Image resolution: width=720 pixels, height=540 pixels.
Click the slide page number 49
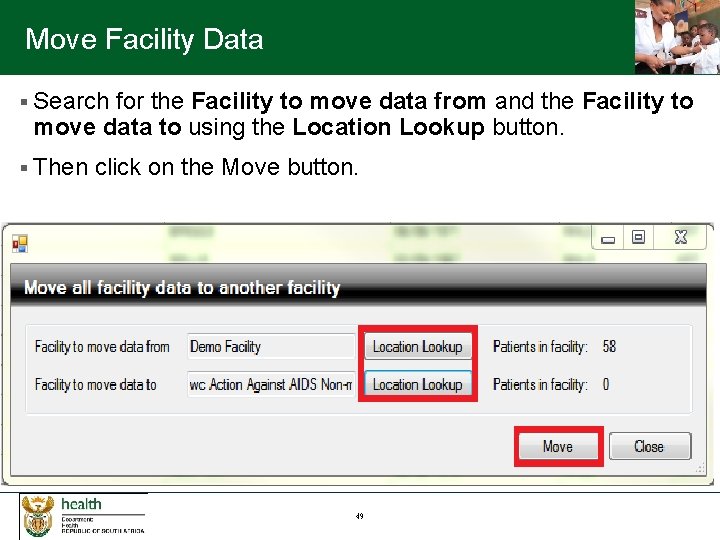[360, 516]
